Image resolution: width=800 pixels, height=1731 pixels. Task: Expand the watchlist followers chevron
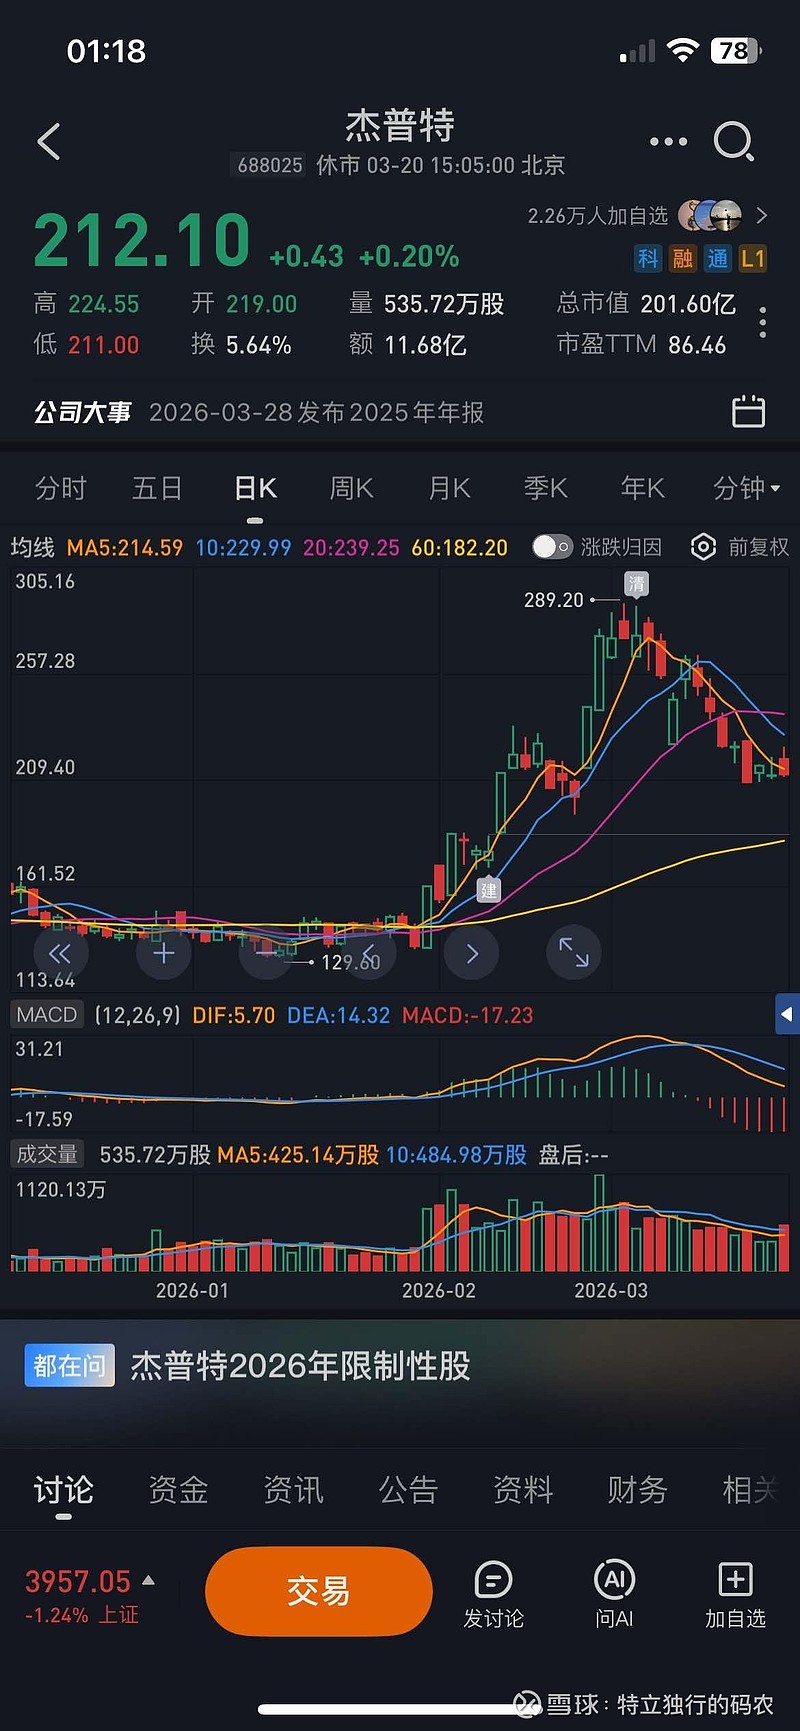pos(762,215)
